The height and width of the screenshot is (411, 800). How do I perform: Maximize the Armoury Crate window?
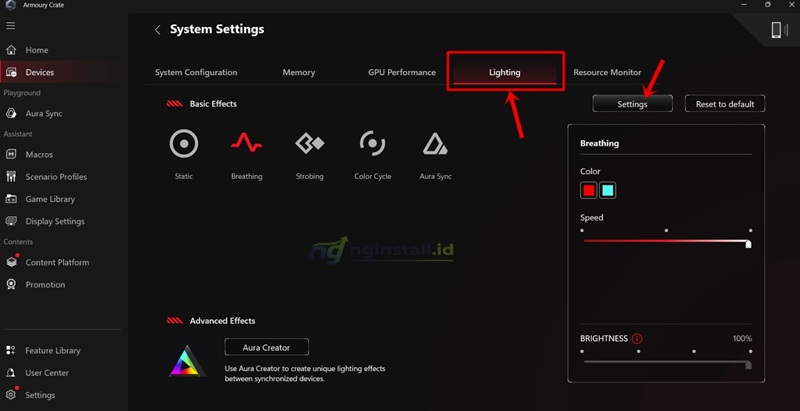tap(768, 5)
